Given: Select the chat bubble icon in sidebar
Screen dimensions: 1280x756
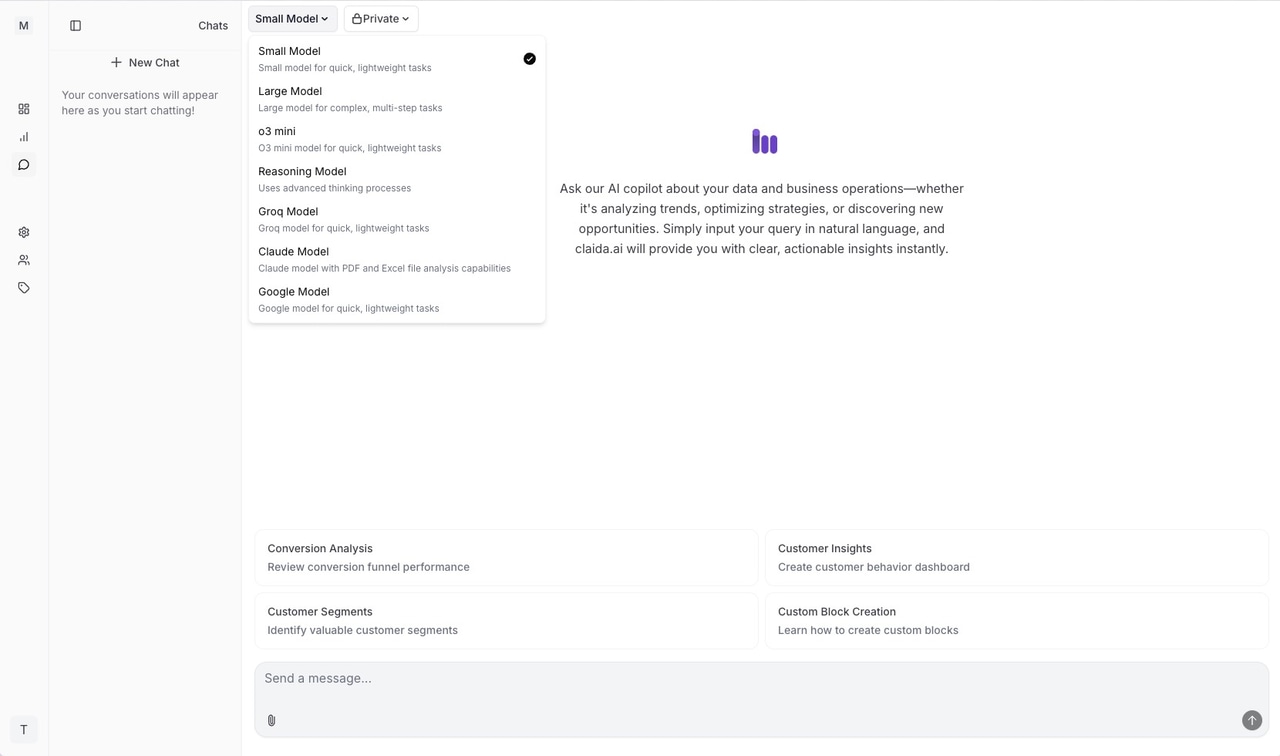Looking at the screenshot, I should coord(24,165).
